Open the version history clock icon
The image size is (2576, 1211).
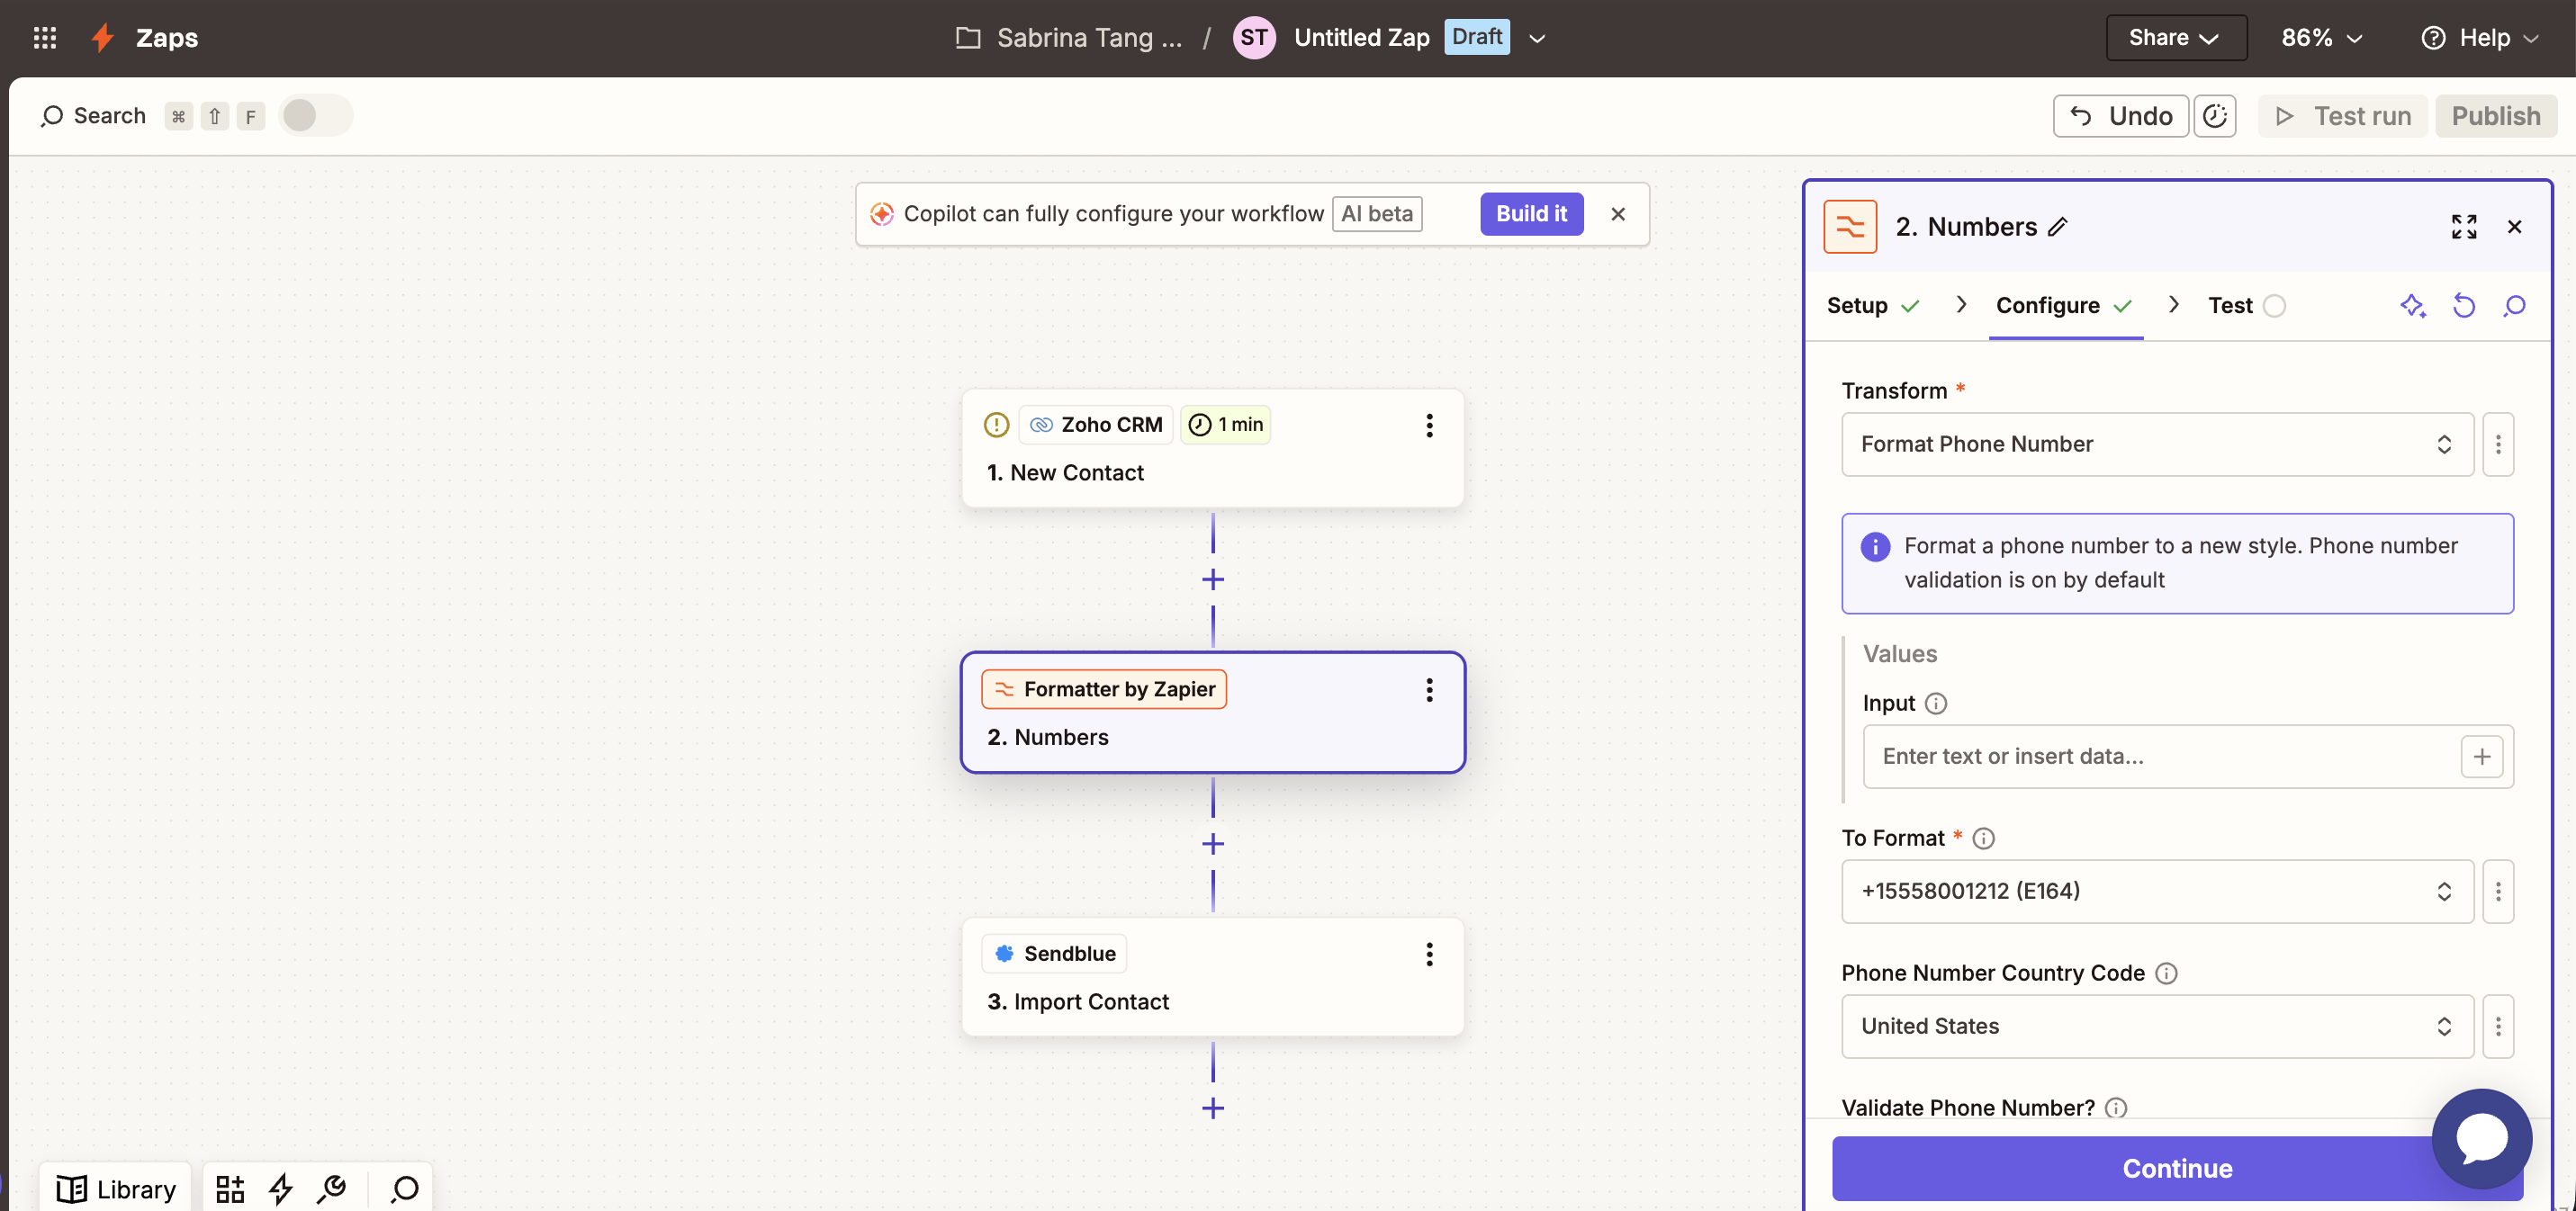(2214, 116)
